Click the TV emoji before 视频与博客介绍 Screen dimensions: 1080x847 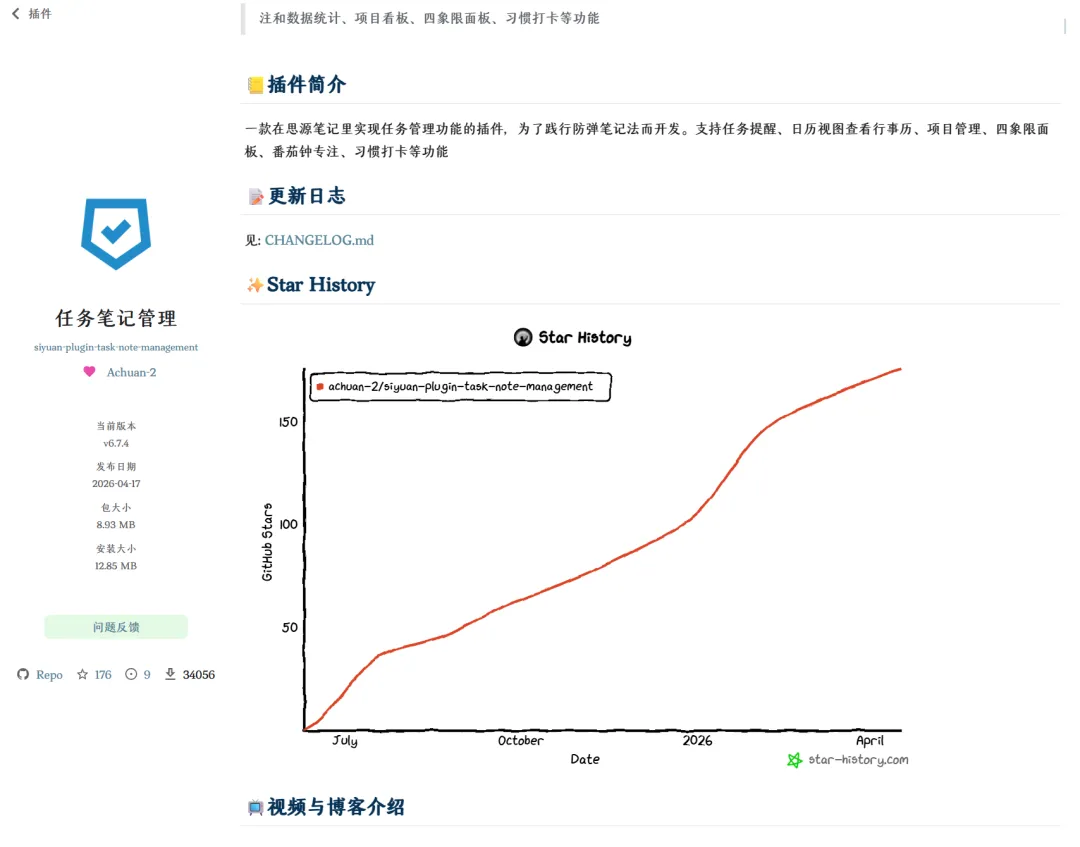(x=256, y=808)
